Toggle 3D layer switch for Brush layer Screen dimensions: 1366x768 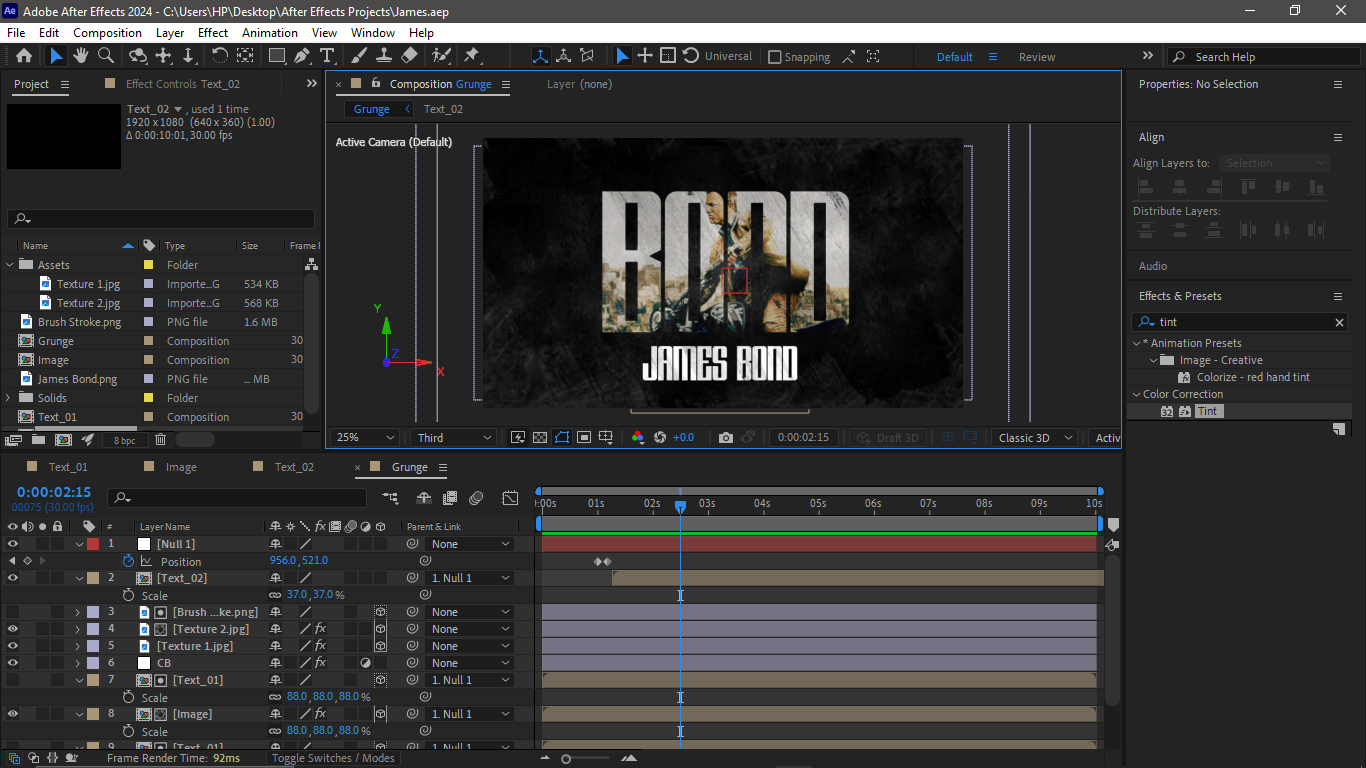380,612
